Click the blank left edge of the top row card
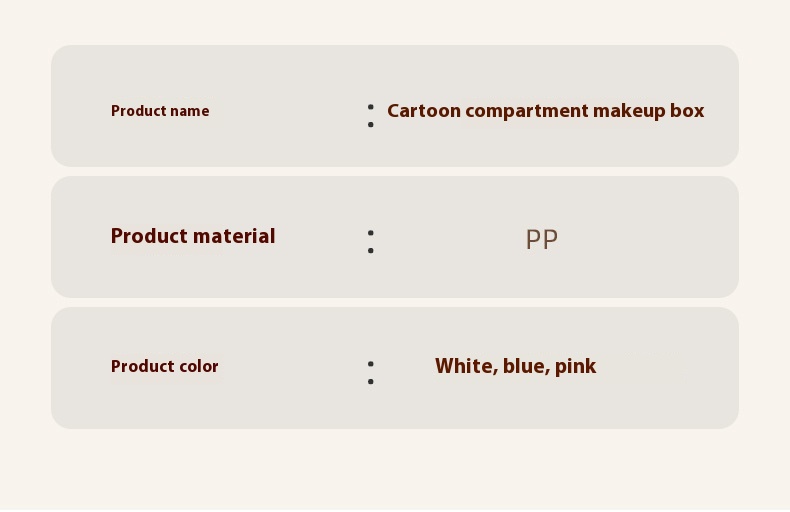This screenshot has height=512, width=790. point(75,106)
